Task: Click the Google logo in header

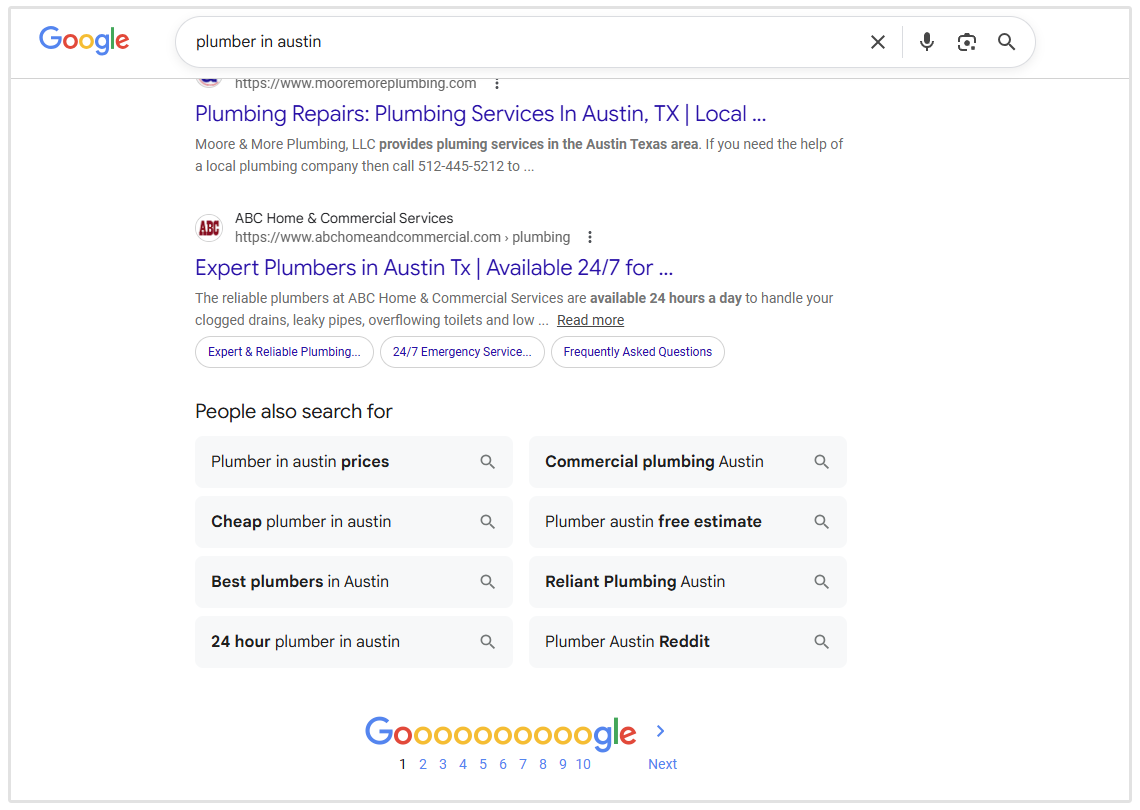Action: point(84,40)
